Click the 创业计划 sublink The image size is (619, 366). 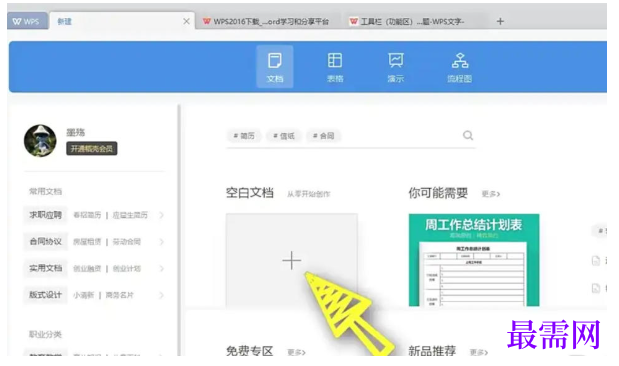tap(126, 268)
